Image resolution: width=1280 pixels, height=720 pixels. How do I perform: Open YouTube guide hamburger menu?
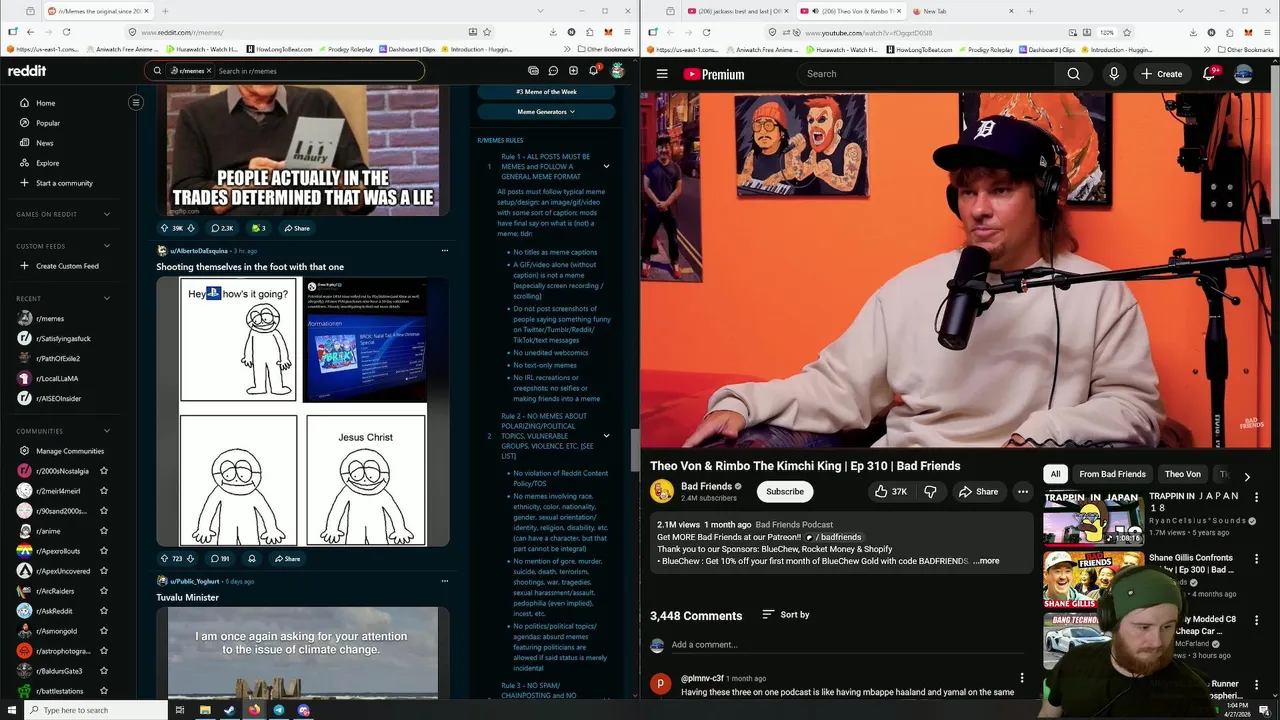(662, 74)
